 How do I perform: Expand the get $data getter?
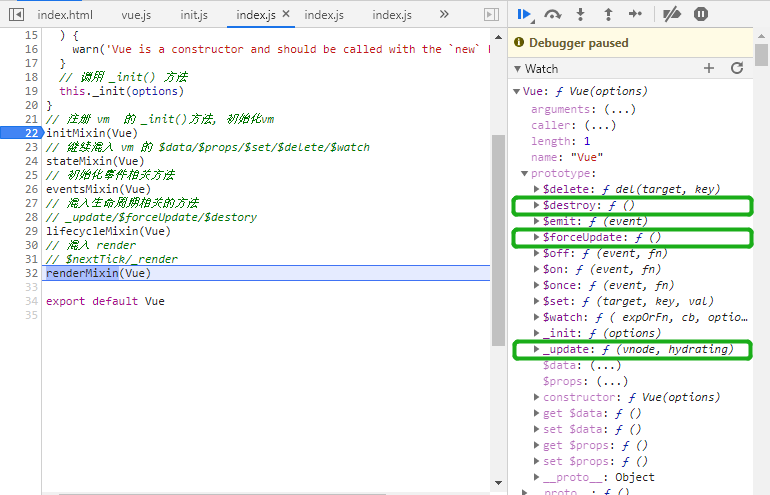pyautogui.click(x=537, y=413)
